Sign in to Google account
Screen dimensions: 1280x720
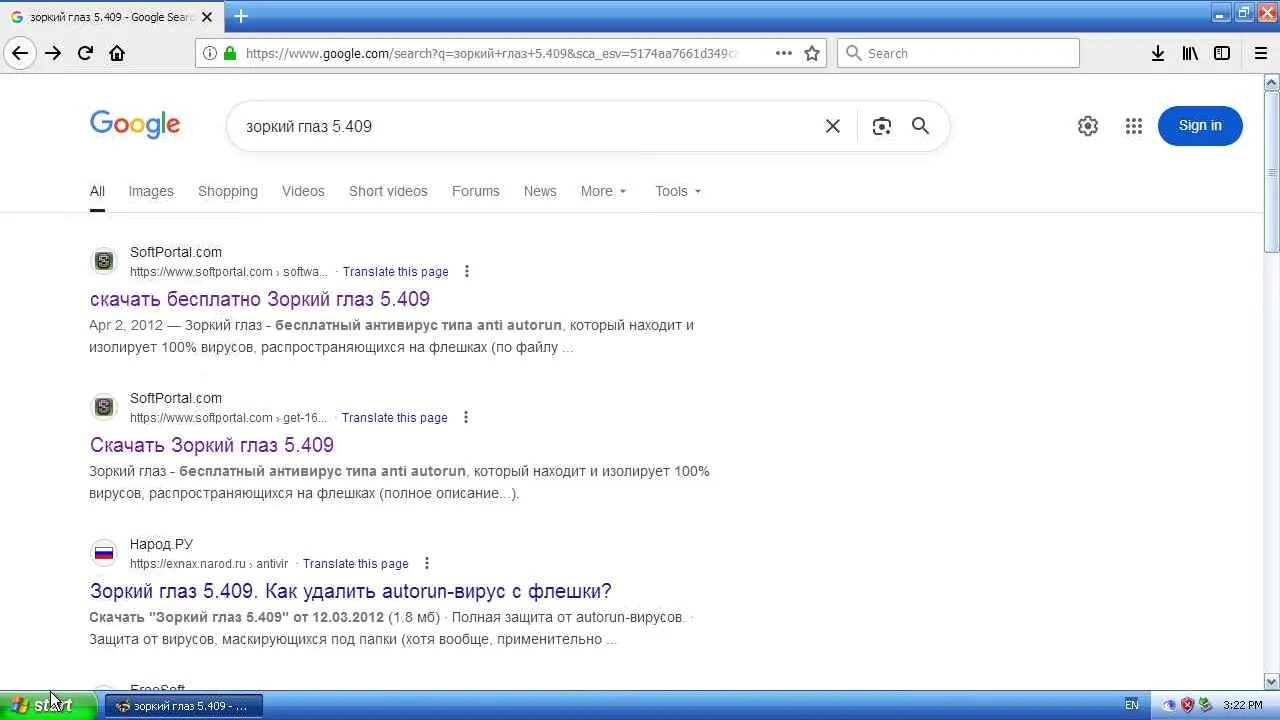[x=1200, y=126]
